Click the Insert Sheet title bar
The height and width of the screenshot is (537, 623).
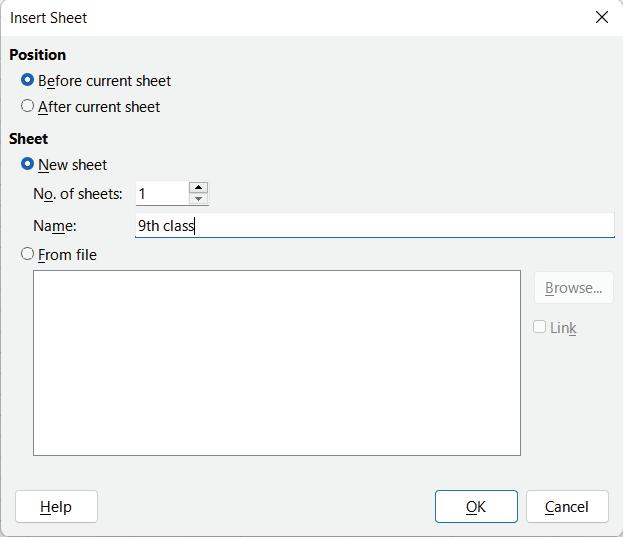[x=300, y=17]
